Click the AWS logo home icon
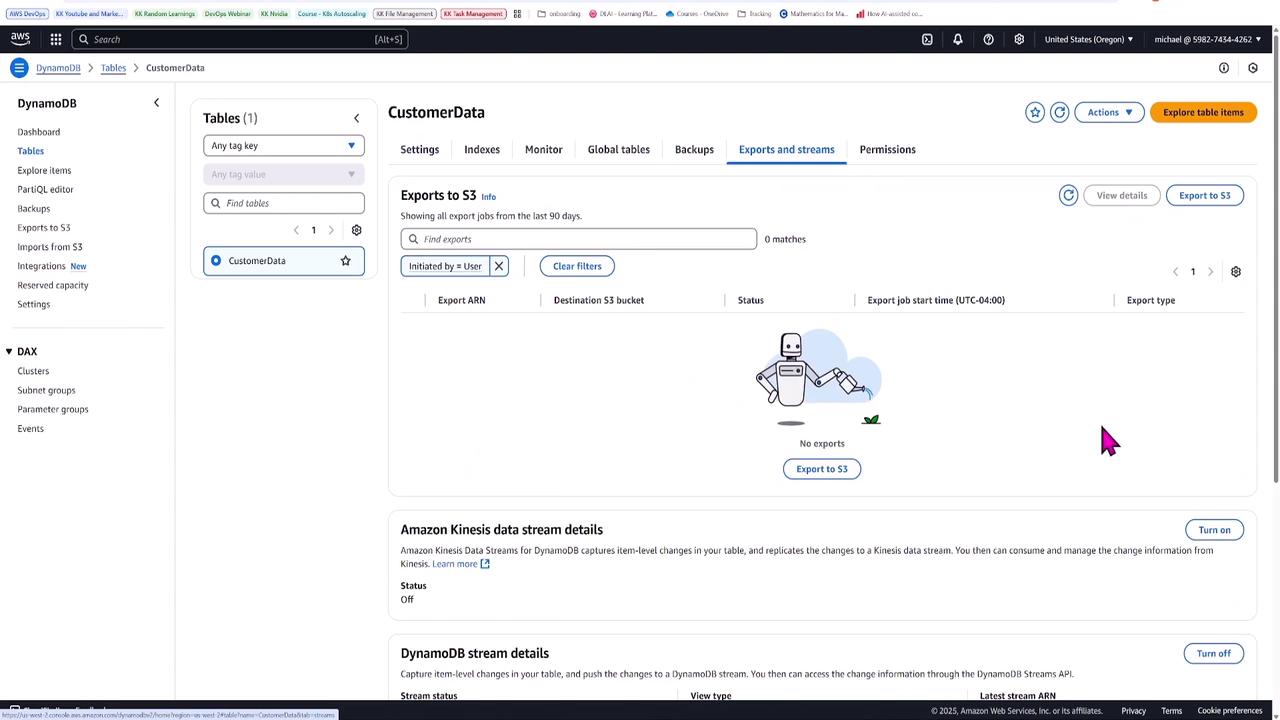The image size is (1280, 720). [x=21, y=39]
